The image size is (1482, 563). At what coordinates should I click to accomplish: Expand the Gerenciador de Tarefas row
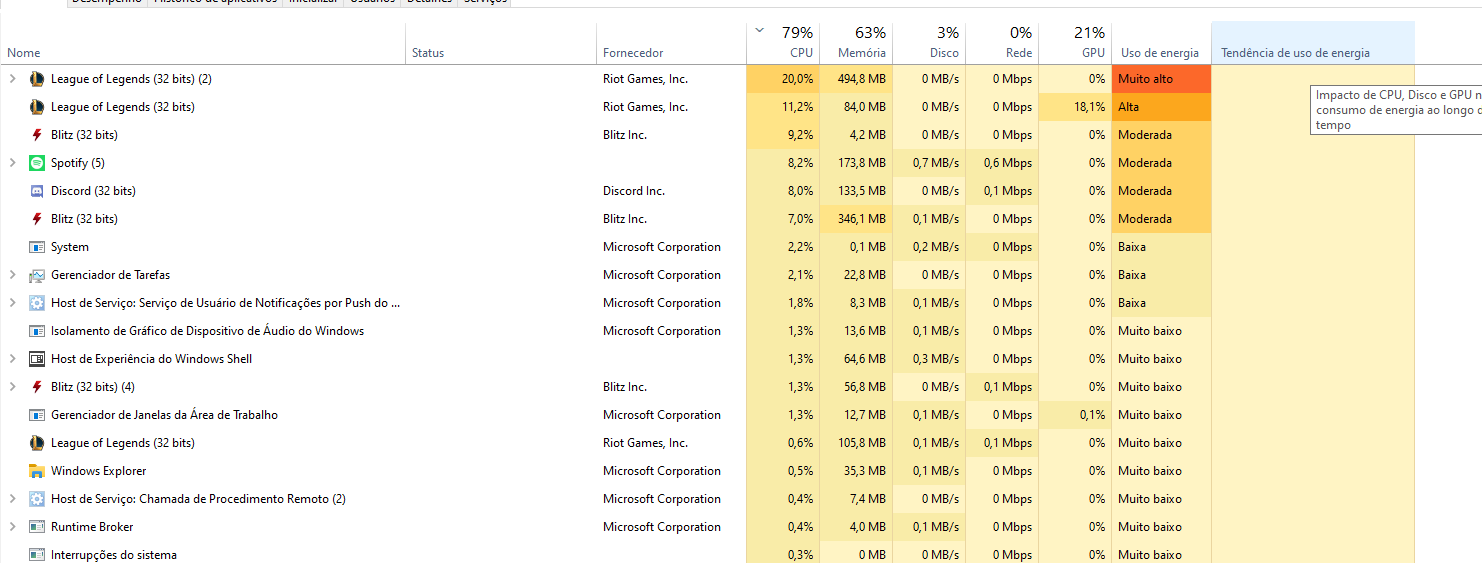coord(12,275)
